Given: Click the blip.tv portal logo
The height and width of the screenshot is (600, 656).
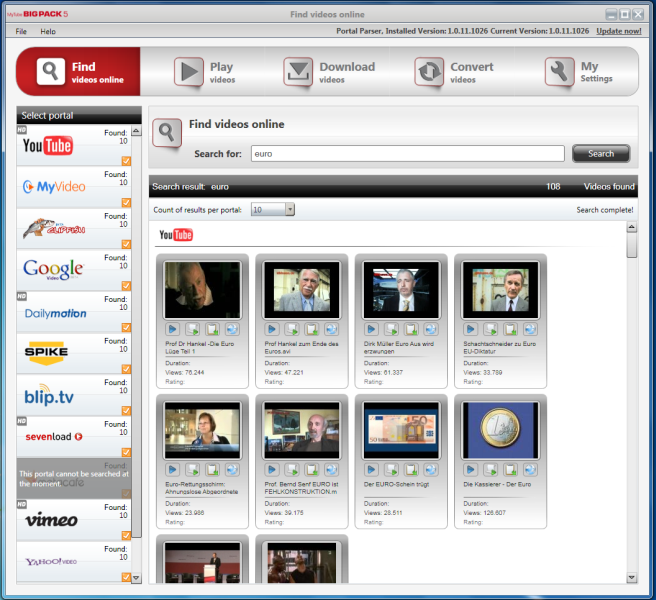Looking at the screenshot, I should (49, 395).
